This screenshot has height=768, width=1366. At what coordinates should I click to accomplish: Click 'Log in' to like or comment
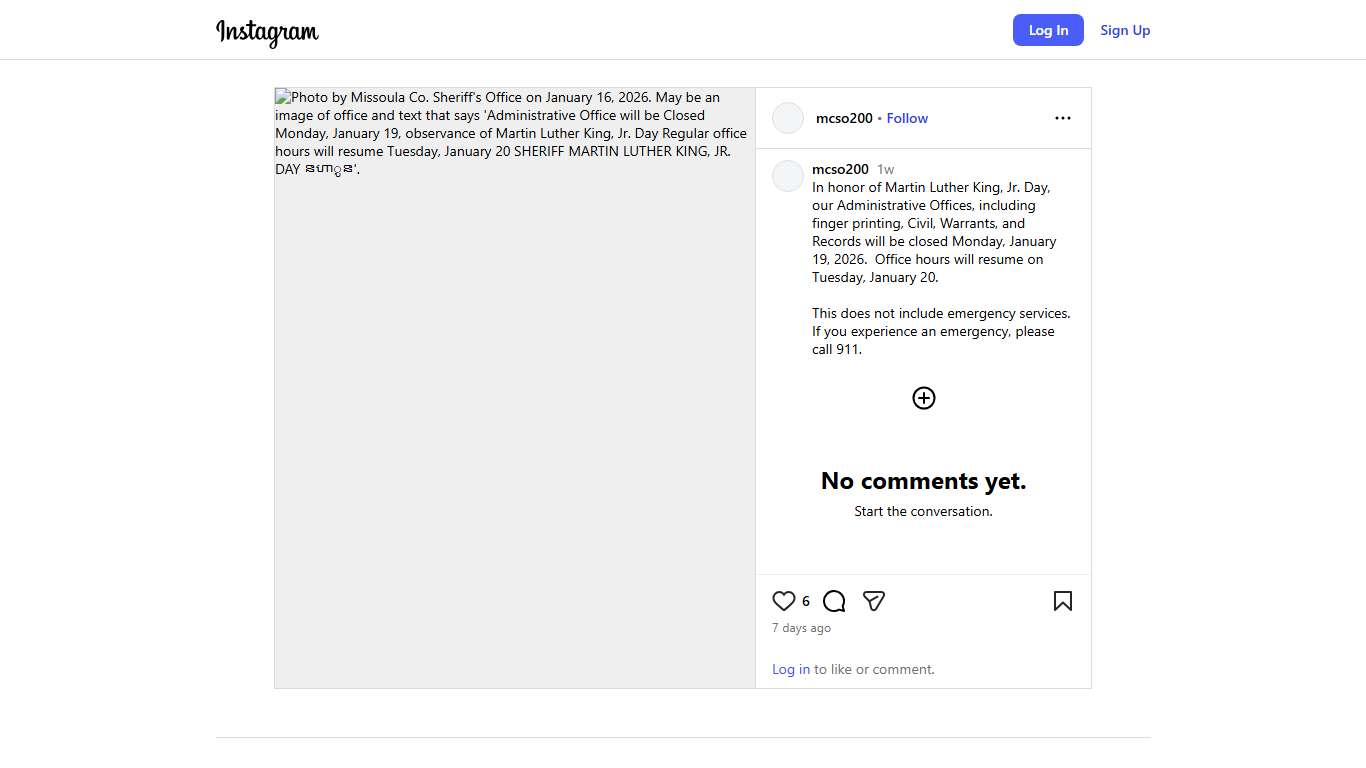[790, 670]
